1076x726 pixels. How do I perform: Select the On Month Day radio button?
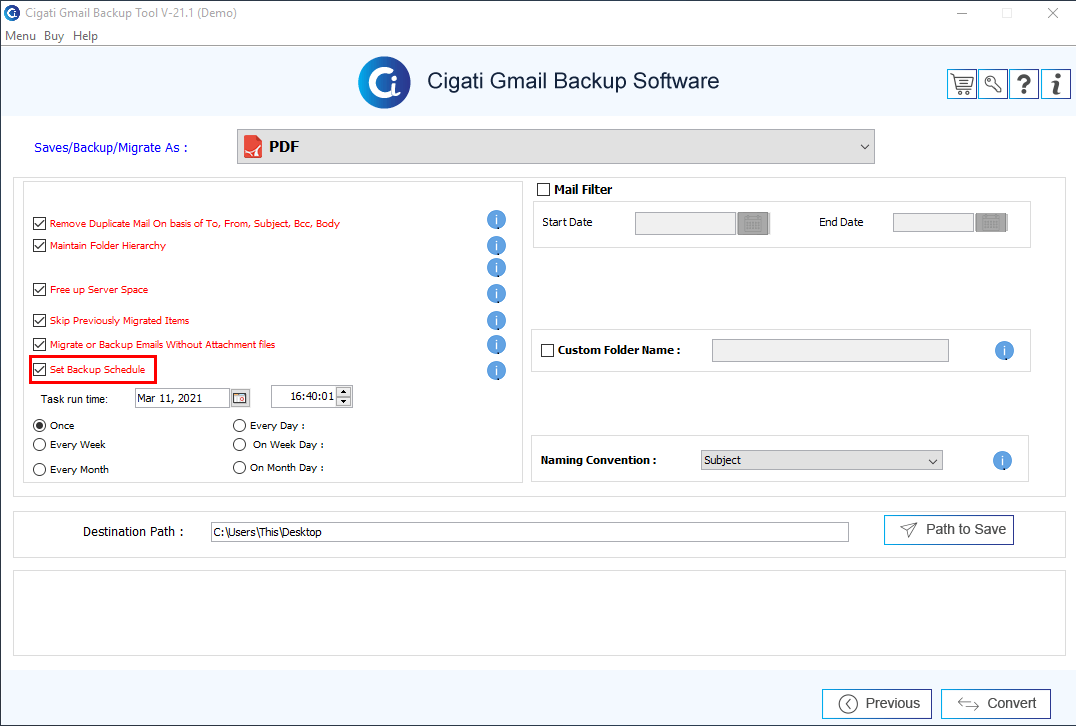tap(239, 467)
